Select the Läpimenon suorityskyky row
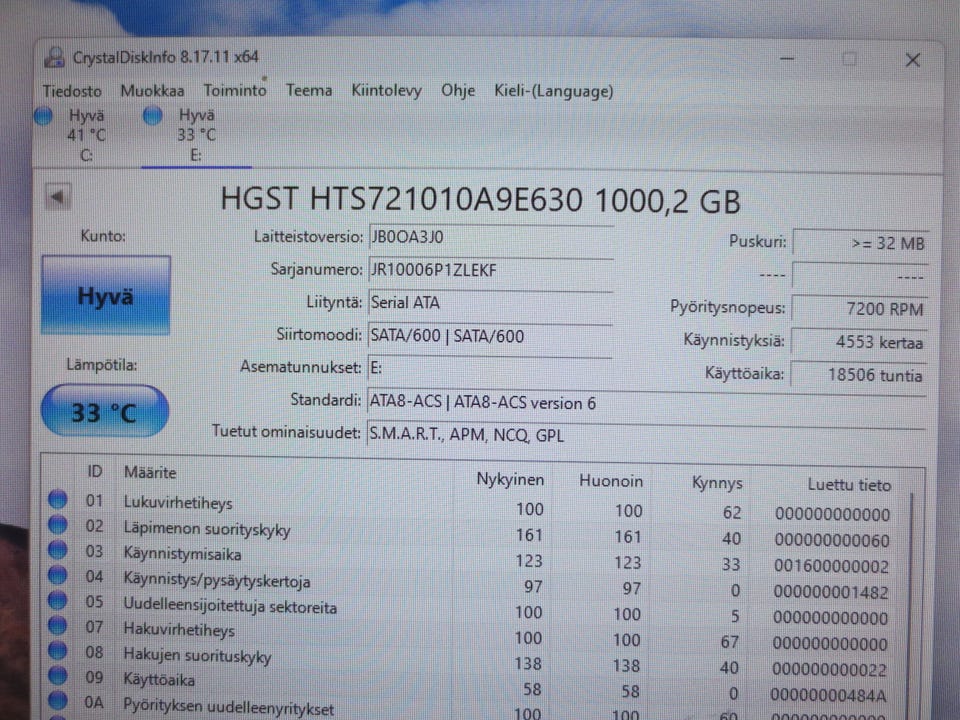Screen dimensions: 960x720 click(x=471, y=532)
